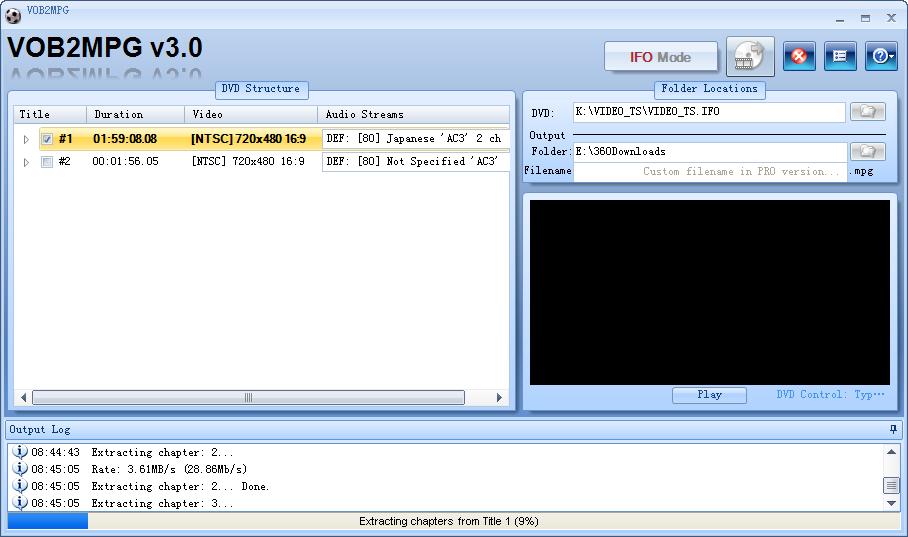
Task: Click Title #2 video format text
Action: [x=248, y=161]
